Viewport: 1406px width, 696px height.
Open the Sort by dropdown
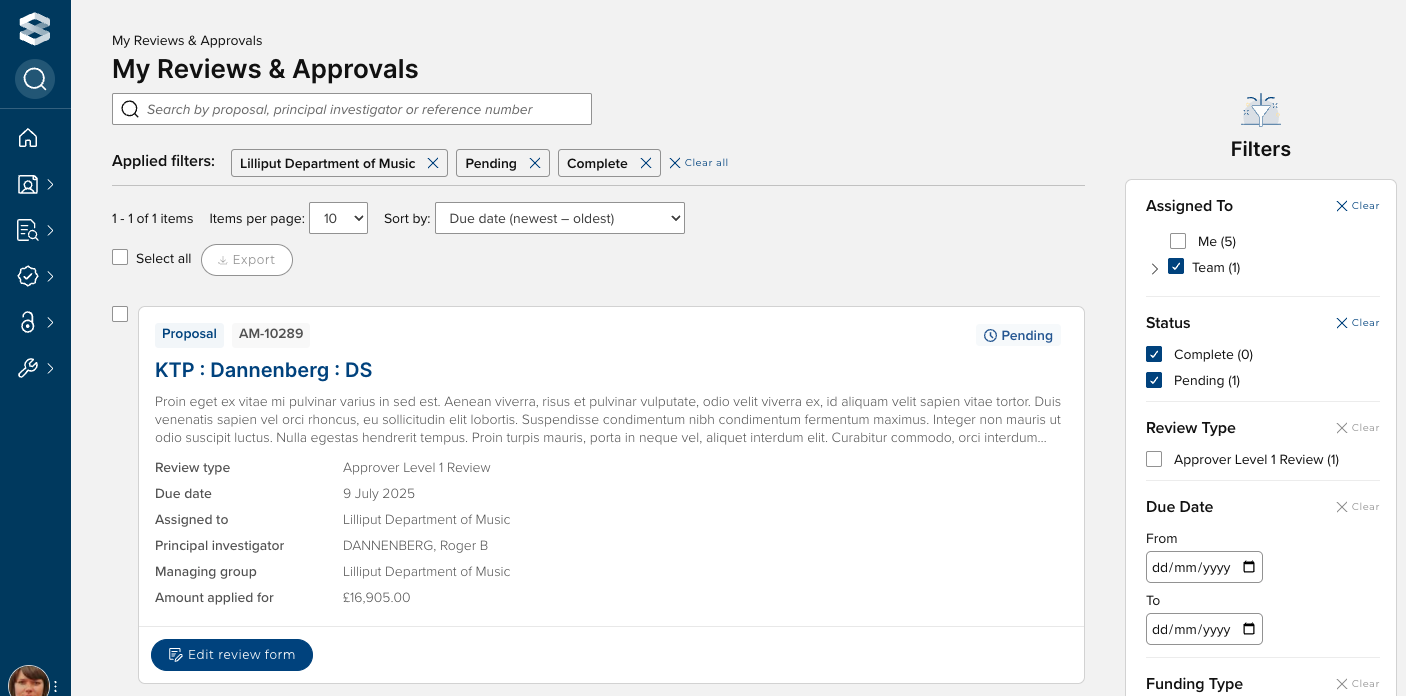point(559,218)
